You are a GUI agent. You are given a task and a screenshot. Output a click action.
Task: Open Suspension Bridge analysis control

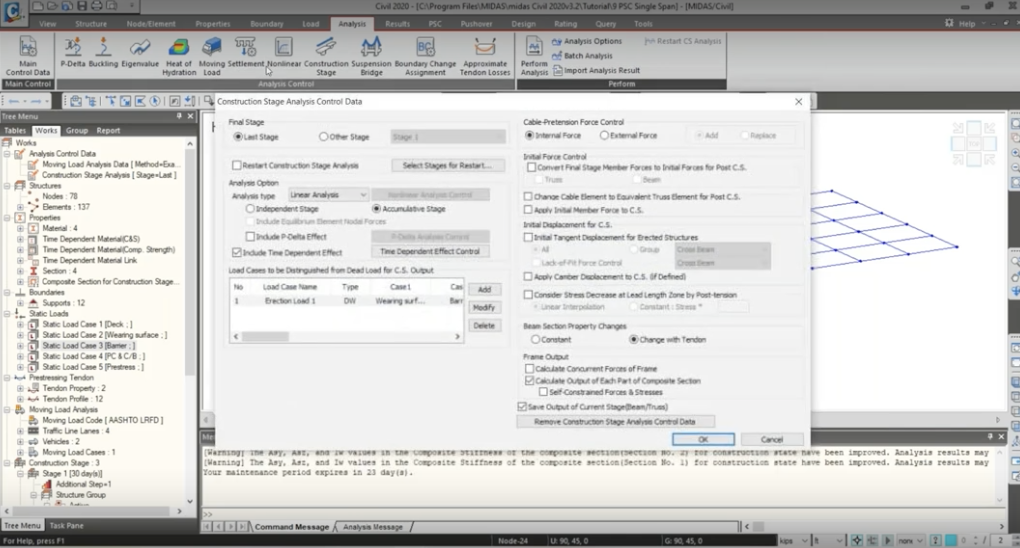[x=371, y=57]
